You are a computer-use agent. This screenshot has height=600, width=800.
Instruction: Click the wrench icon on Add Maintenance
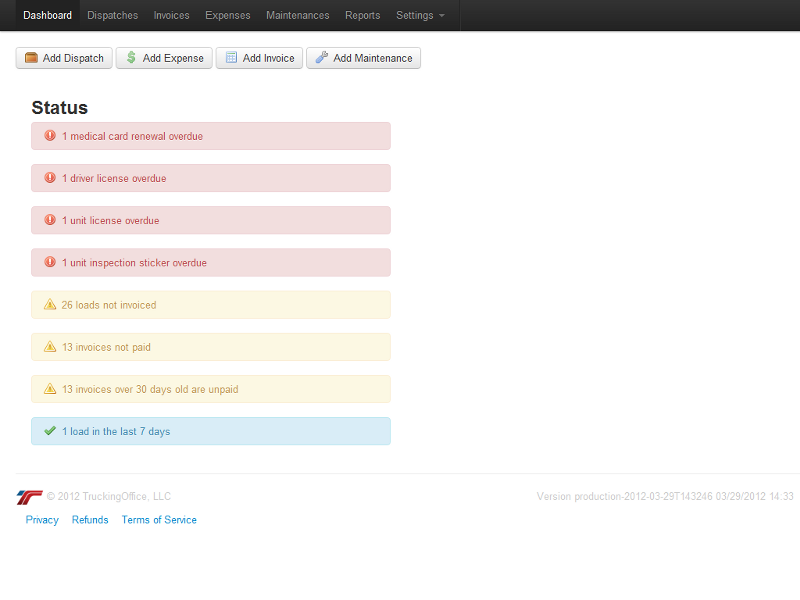click(x=321, y=58)
